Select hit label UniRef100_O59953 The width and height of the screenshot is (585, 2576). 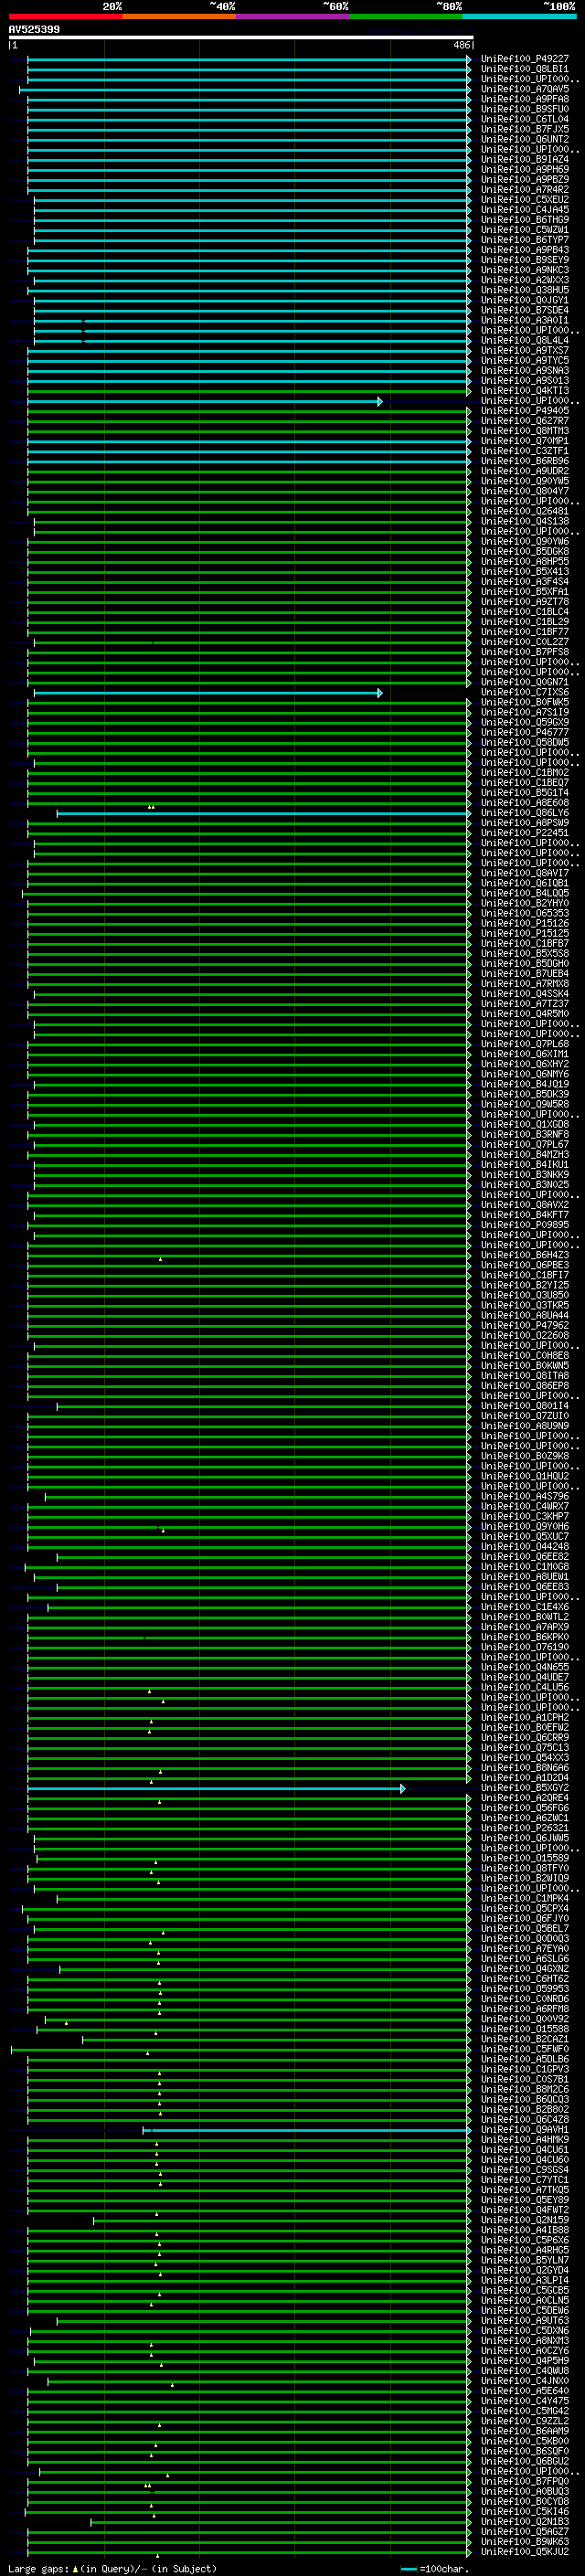click(x=525, y=1988)
